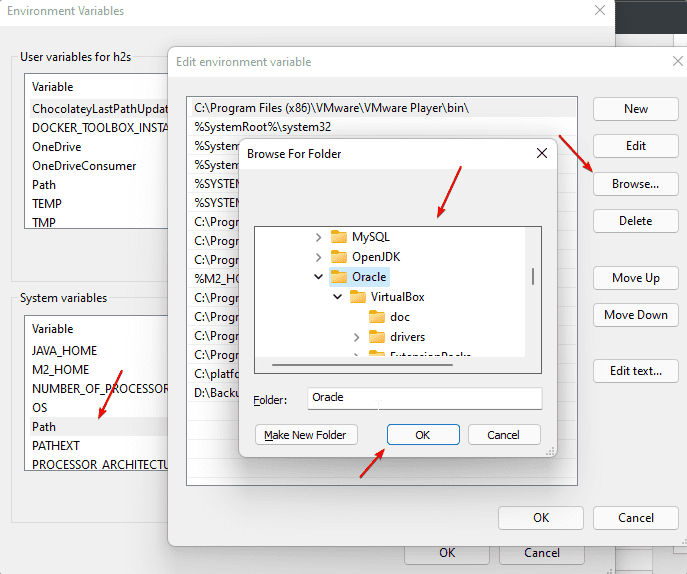Viewport: 687px width, 574px height.
Task: Select the VirtualBox folder label
Action: (397, 297)
